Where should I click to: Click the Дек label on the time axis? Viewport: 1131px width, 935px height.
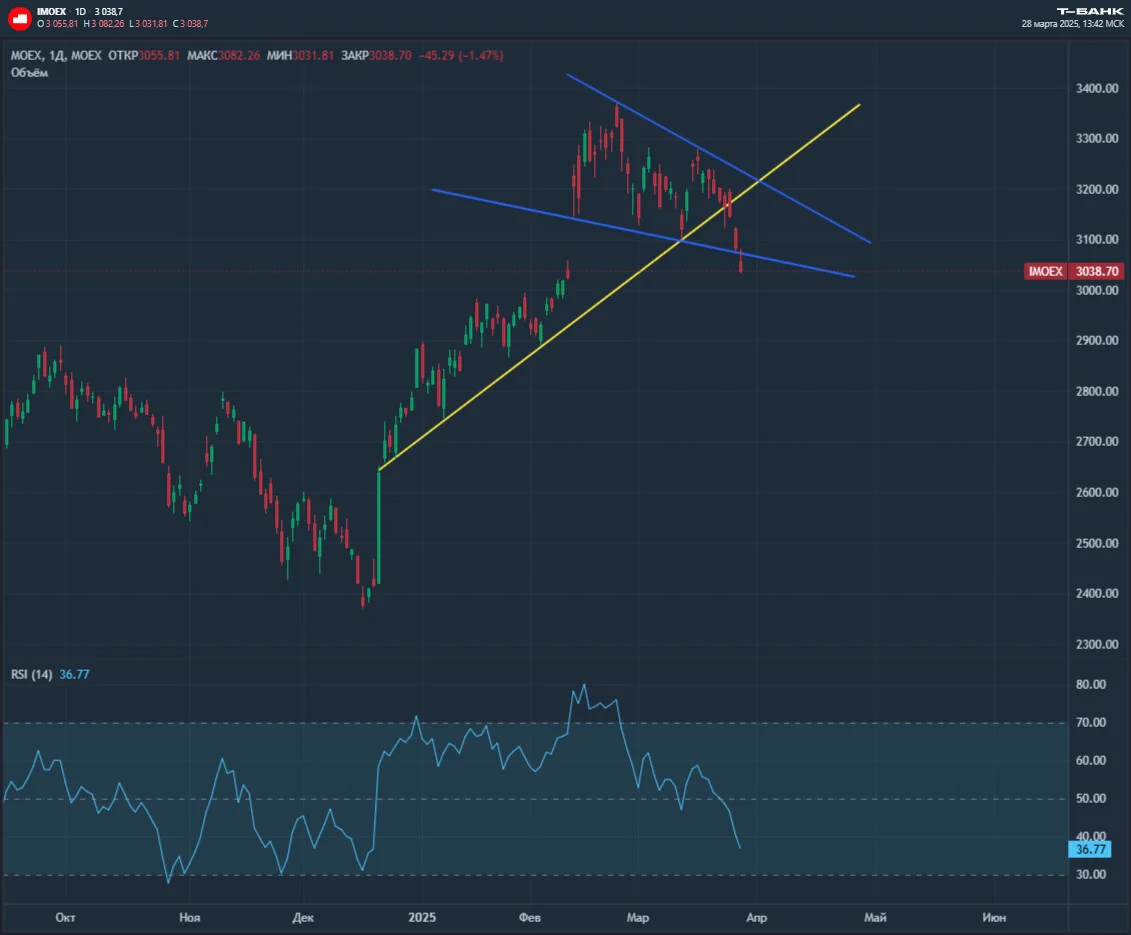(303, 918)
